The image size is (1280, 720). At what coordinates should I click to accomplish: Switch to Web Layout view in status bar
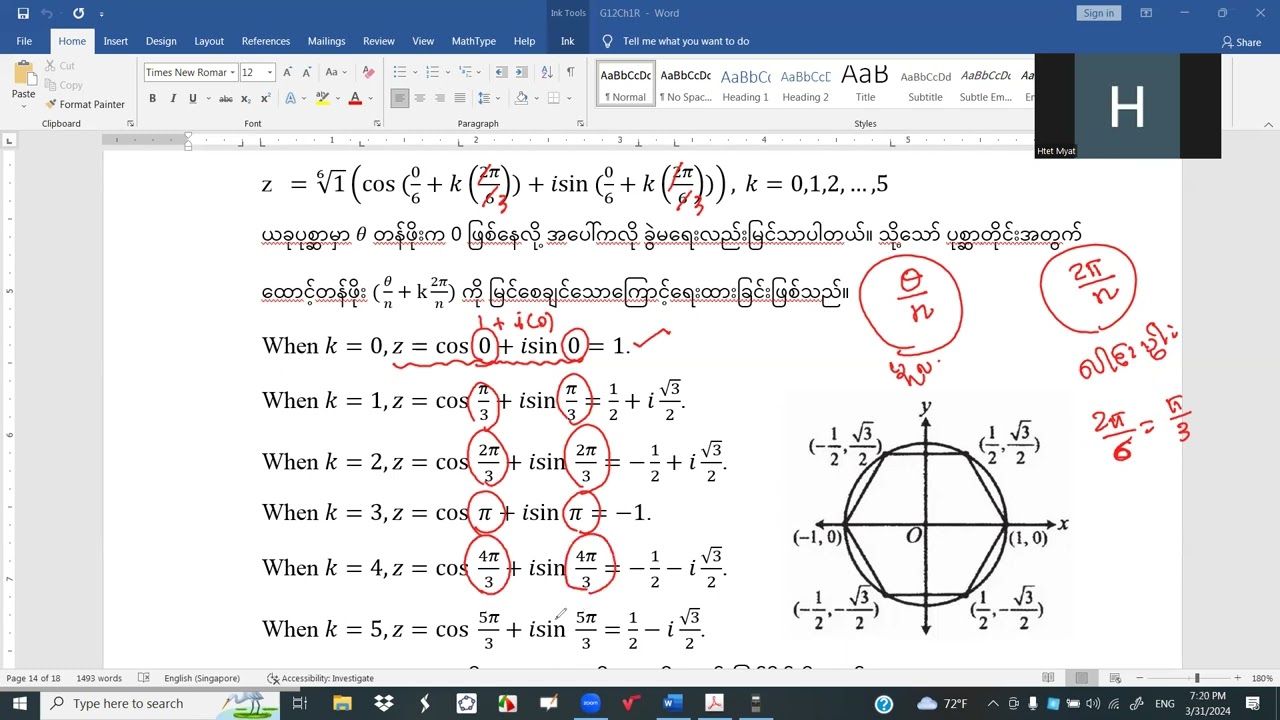tap(1114, 678)
